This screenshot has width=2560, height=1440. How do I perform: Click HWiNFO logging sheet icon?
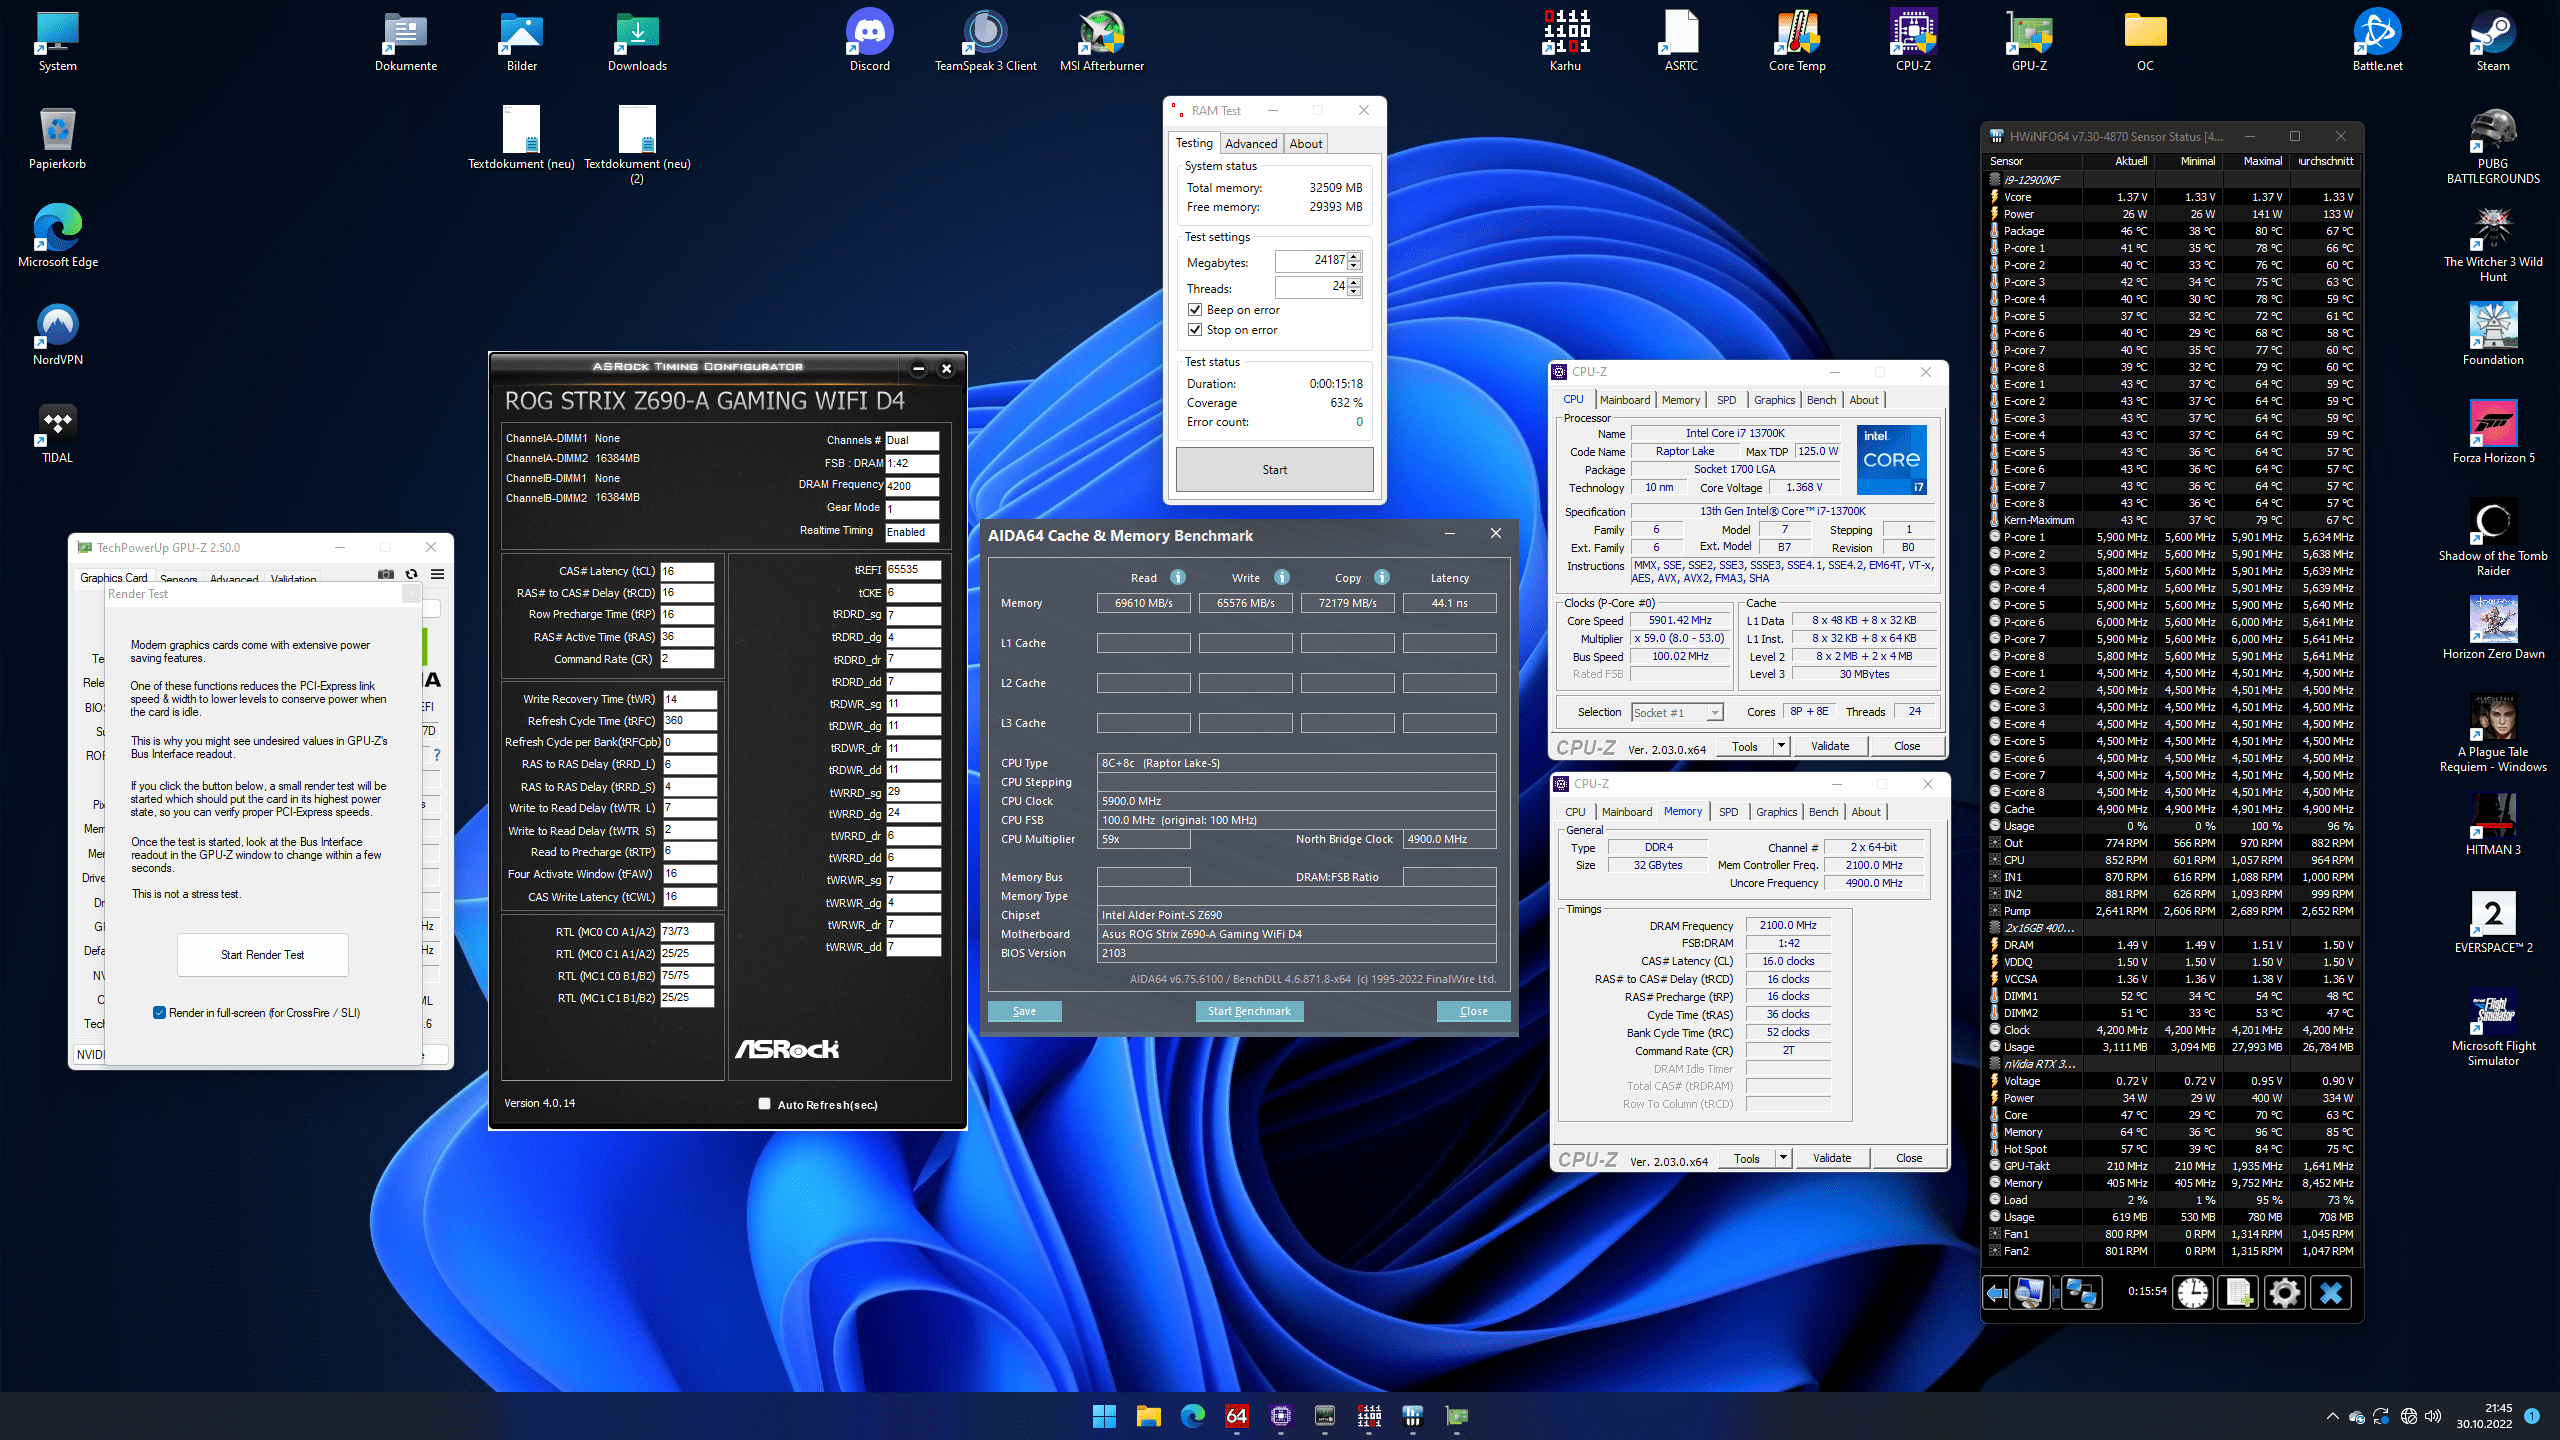(x=2239, y=1293)
